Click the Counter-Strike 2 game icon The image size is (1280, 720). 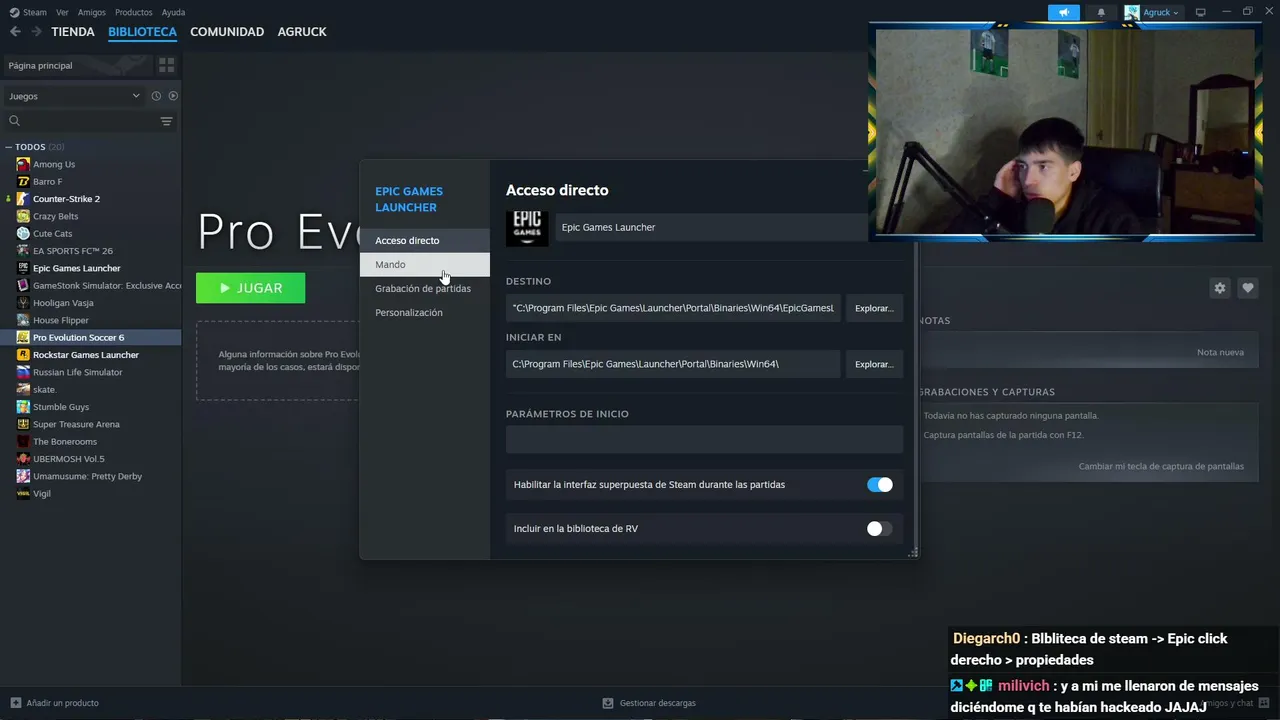pos(23,199)
